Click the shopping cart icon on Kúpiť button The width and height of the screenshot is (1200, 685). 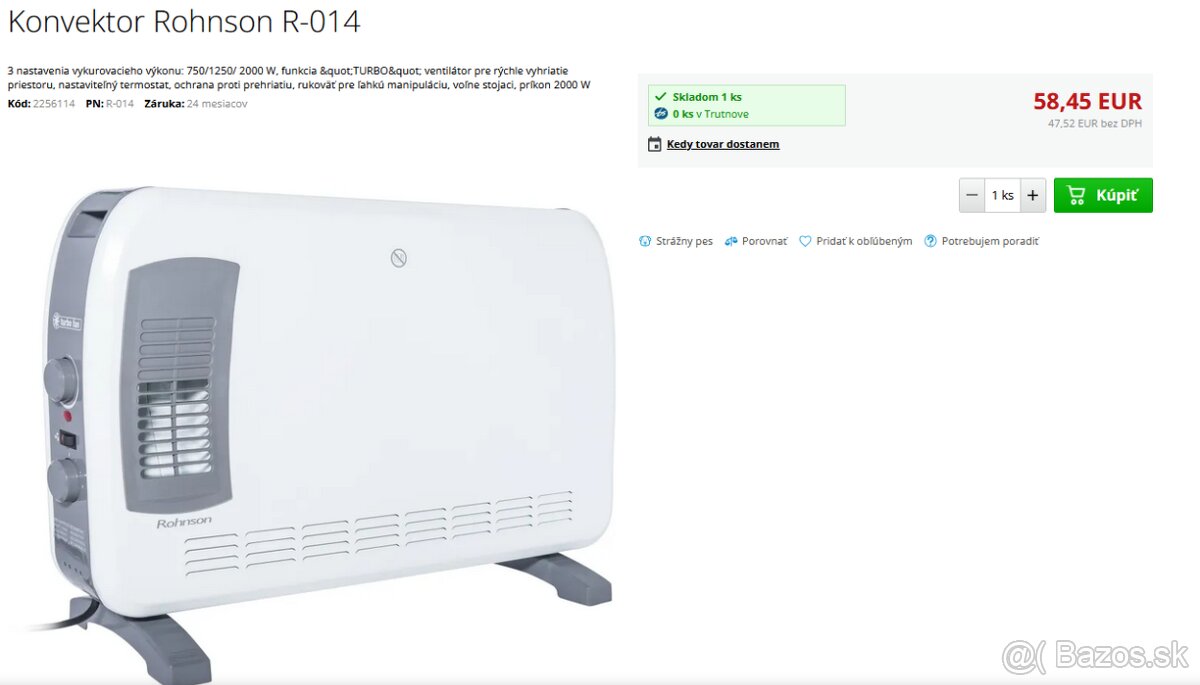point(1076,195)
